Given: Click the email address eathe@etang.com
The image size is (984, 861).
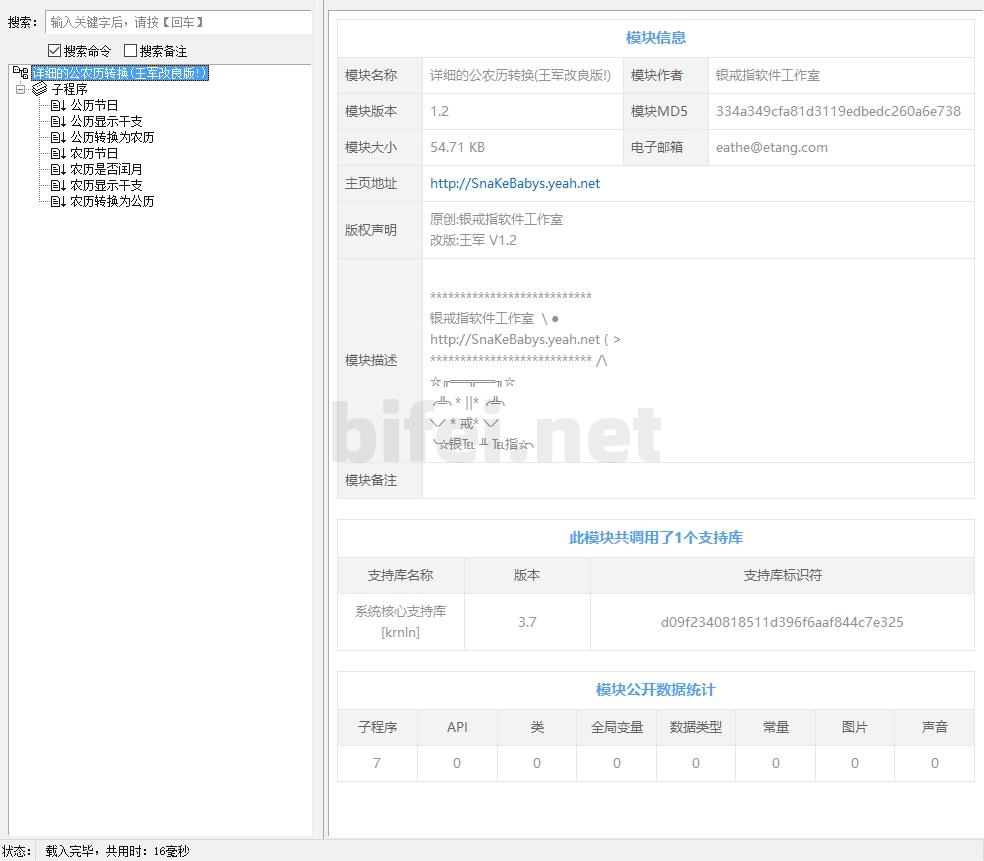Looking at the screenshot, I should [x=771, y=147].
